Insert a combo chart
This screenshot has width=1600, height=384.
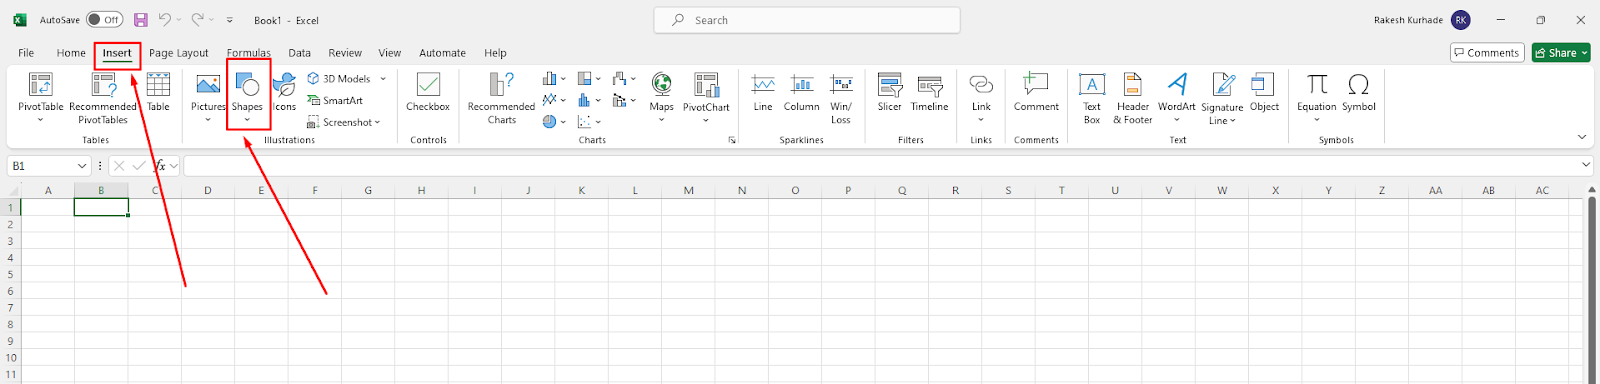pos(624,100)
